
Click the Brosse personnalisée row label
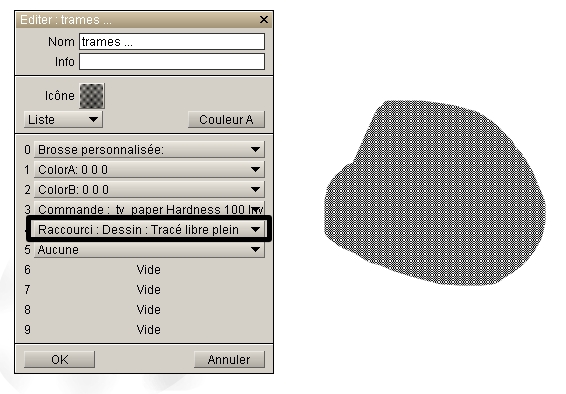pos(101,149)
